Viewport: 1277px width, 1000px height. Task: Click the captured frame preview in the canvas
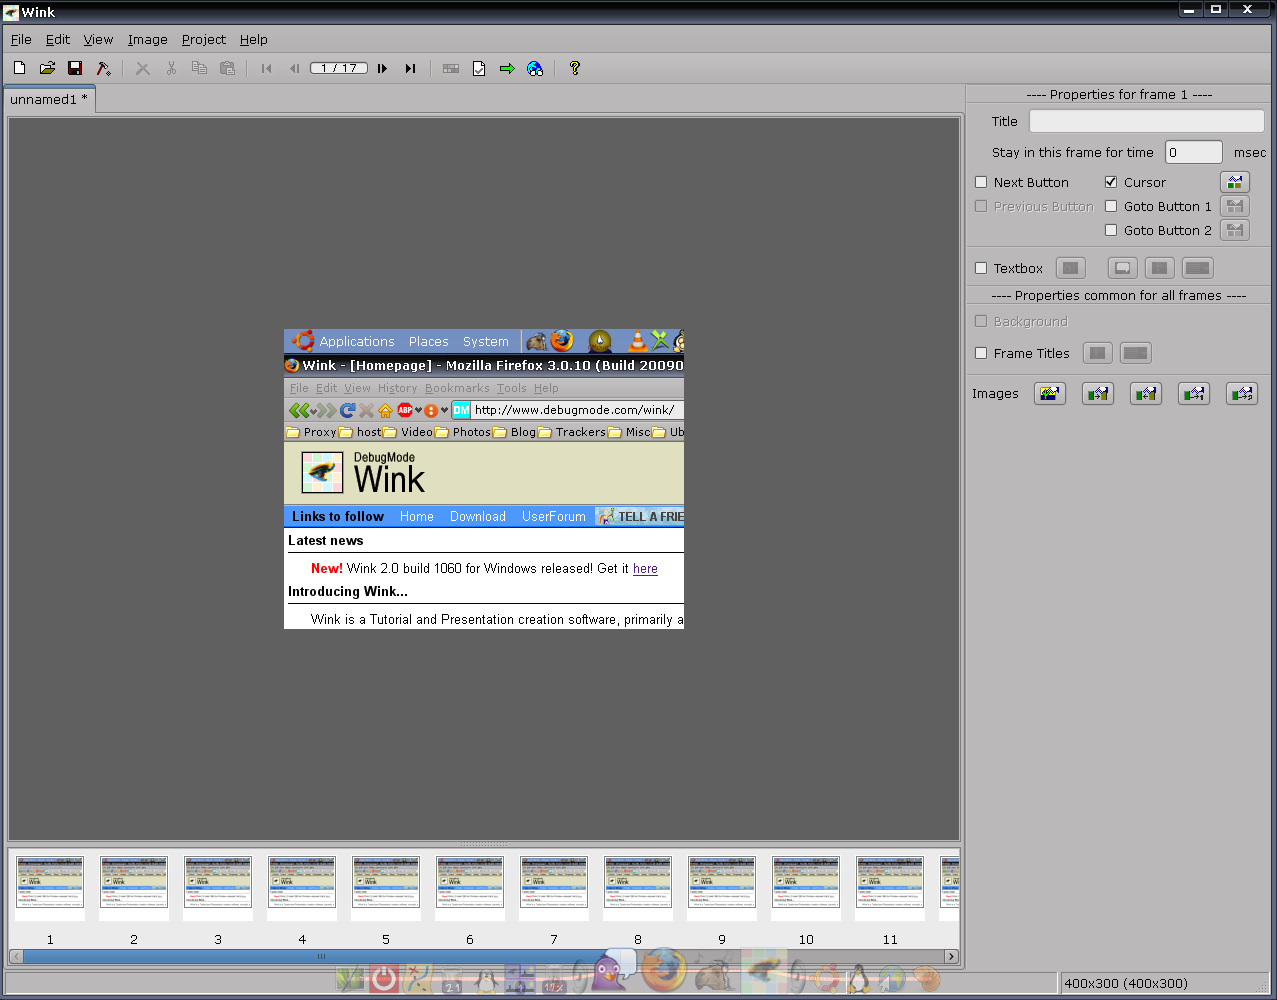coord(484,479)
